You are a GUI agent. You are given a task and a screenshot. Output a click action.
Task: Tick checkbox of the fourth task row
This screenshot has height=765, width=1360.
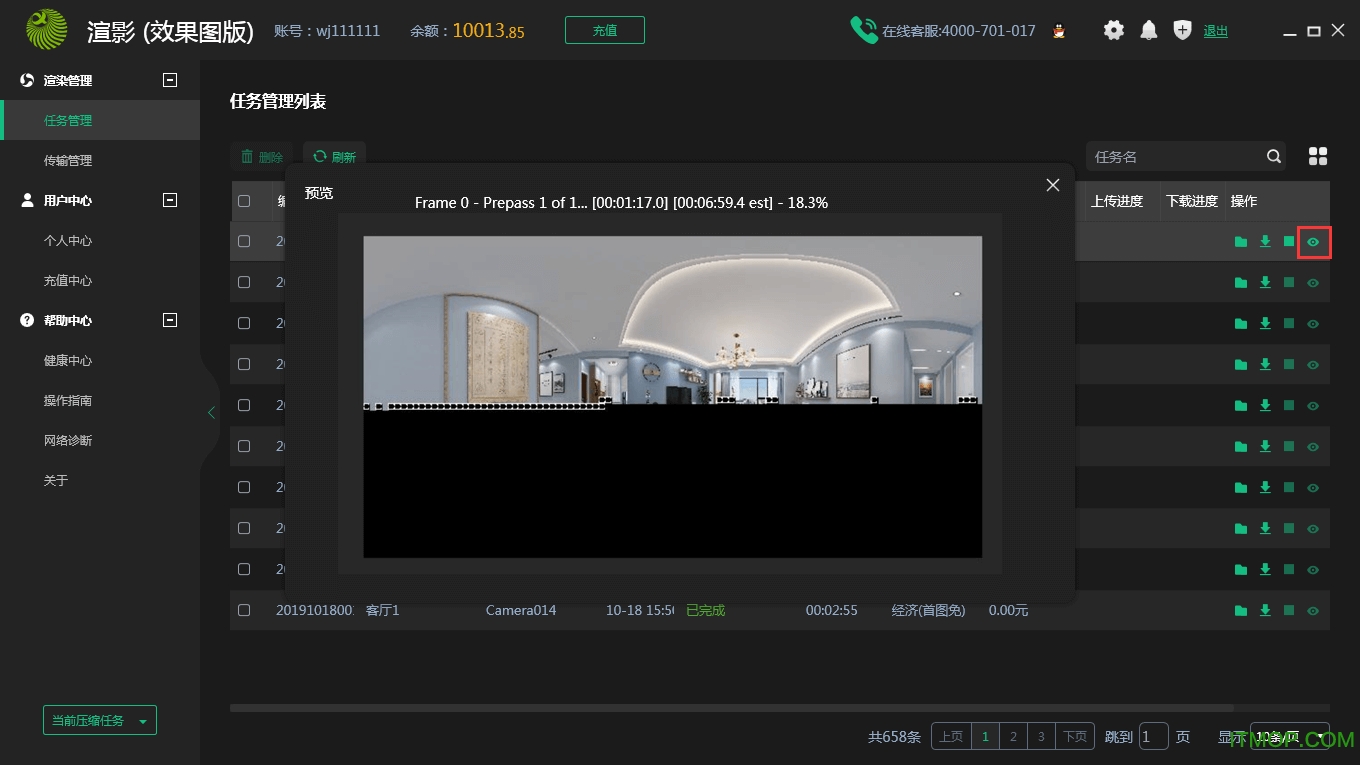tap(244, 364)
